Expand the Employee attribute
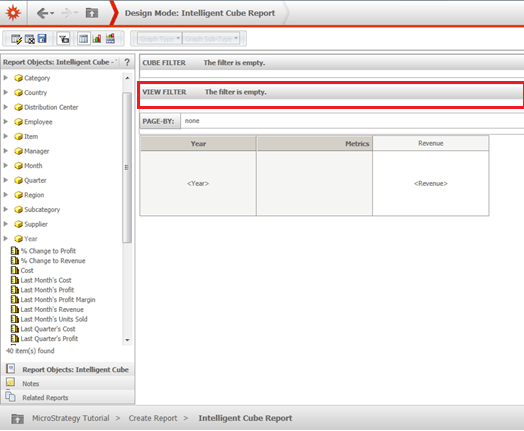 [6, 122]
